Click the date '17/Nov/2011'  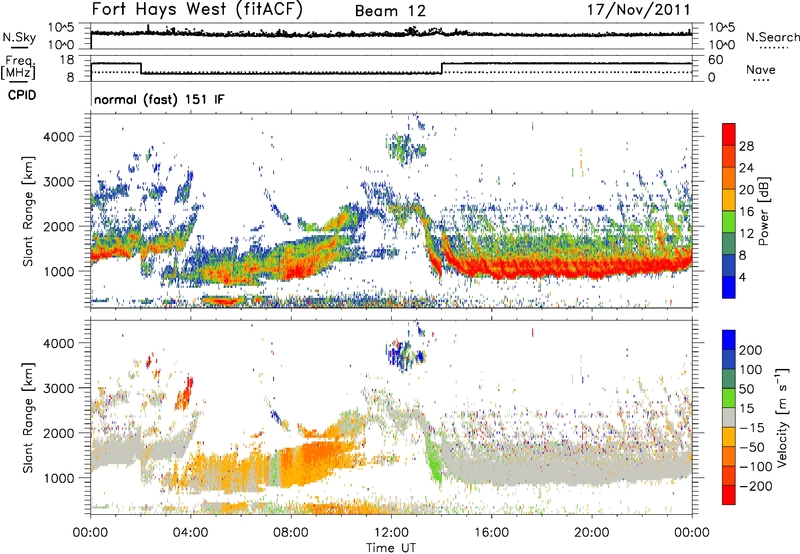click(x=639, y=10)
